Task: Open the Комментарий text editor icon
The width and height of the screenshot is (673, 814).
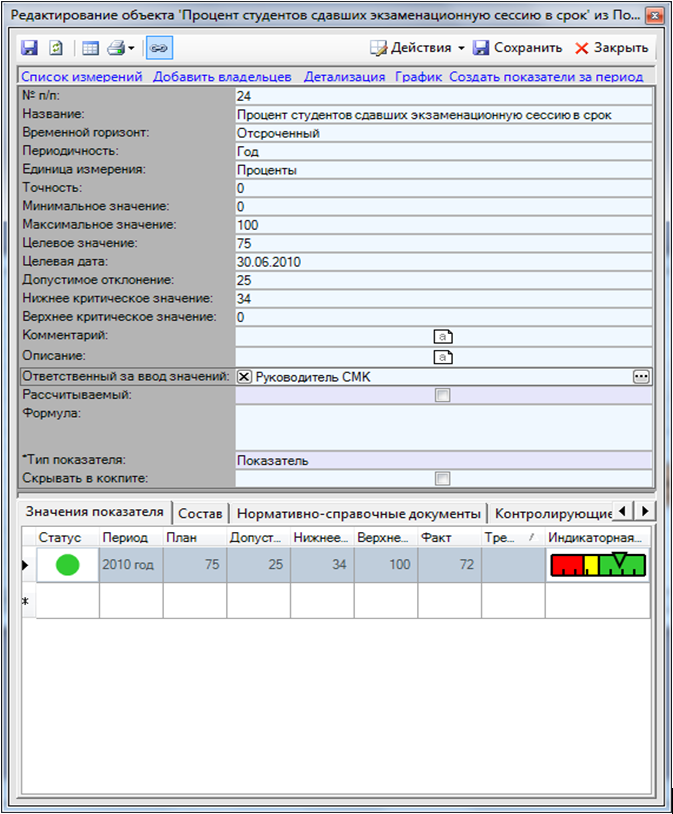Action: click(x=443, y=337)
